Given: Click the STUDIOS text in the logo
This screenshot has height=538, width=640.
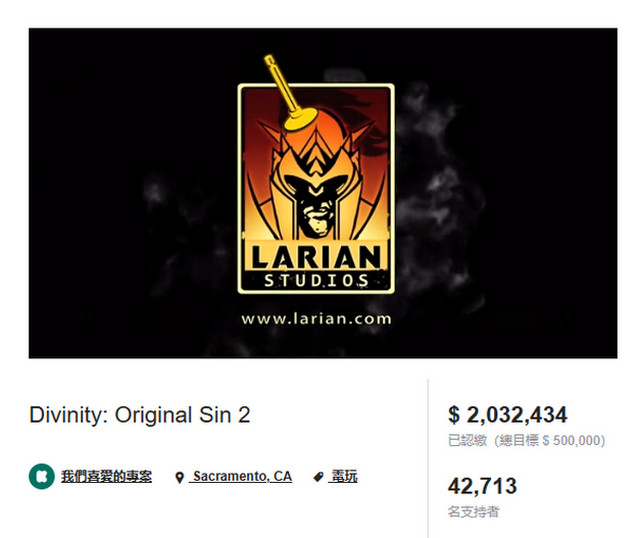Looking at the screenshot, I should pos(316,280).
